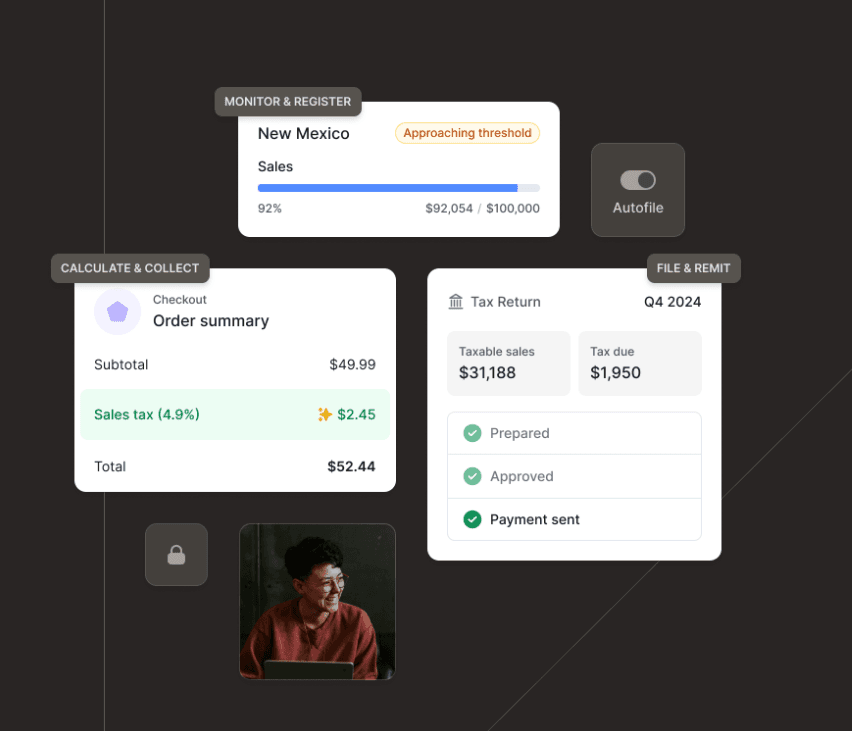Click the Prepared green checkmark icon
Screen dimensions: 852x731
point(472,433)
